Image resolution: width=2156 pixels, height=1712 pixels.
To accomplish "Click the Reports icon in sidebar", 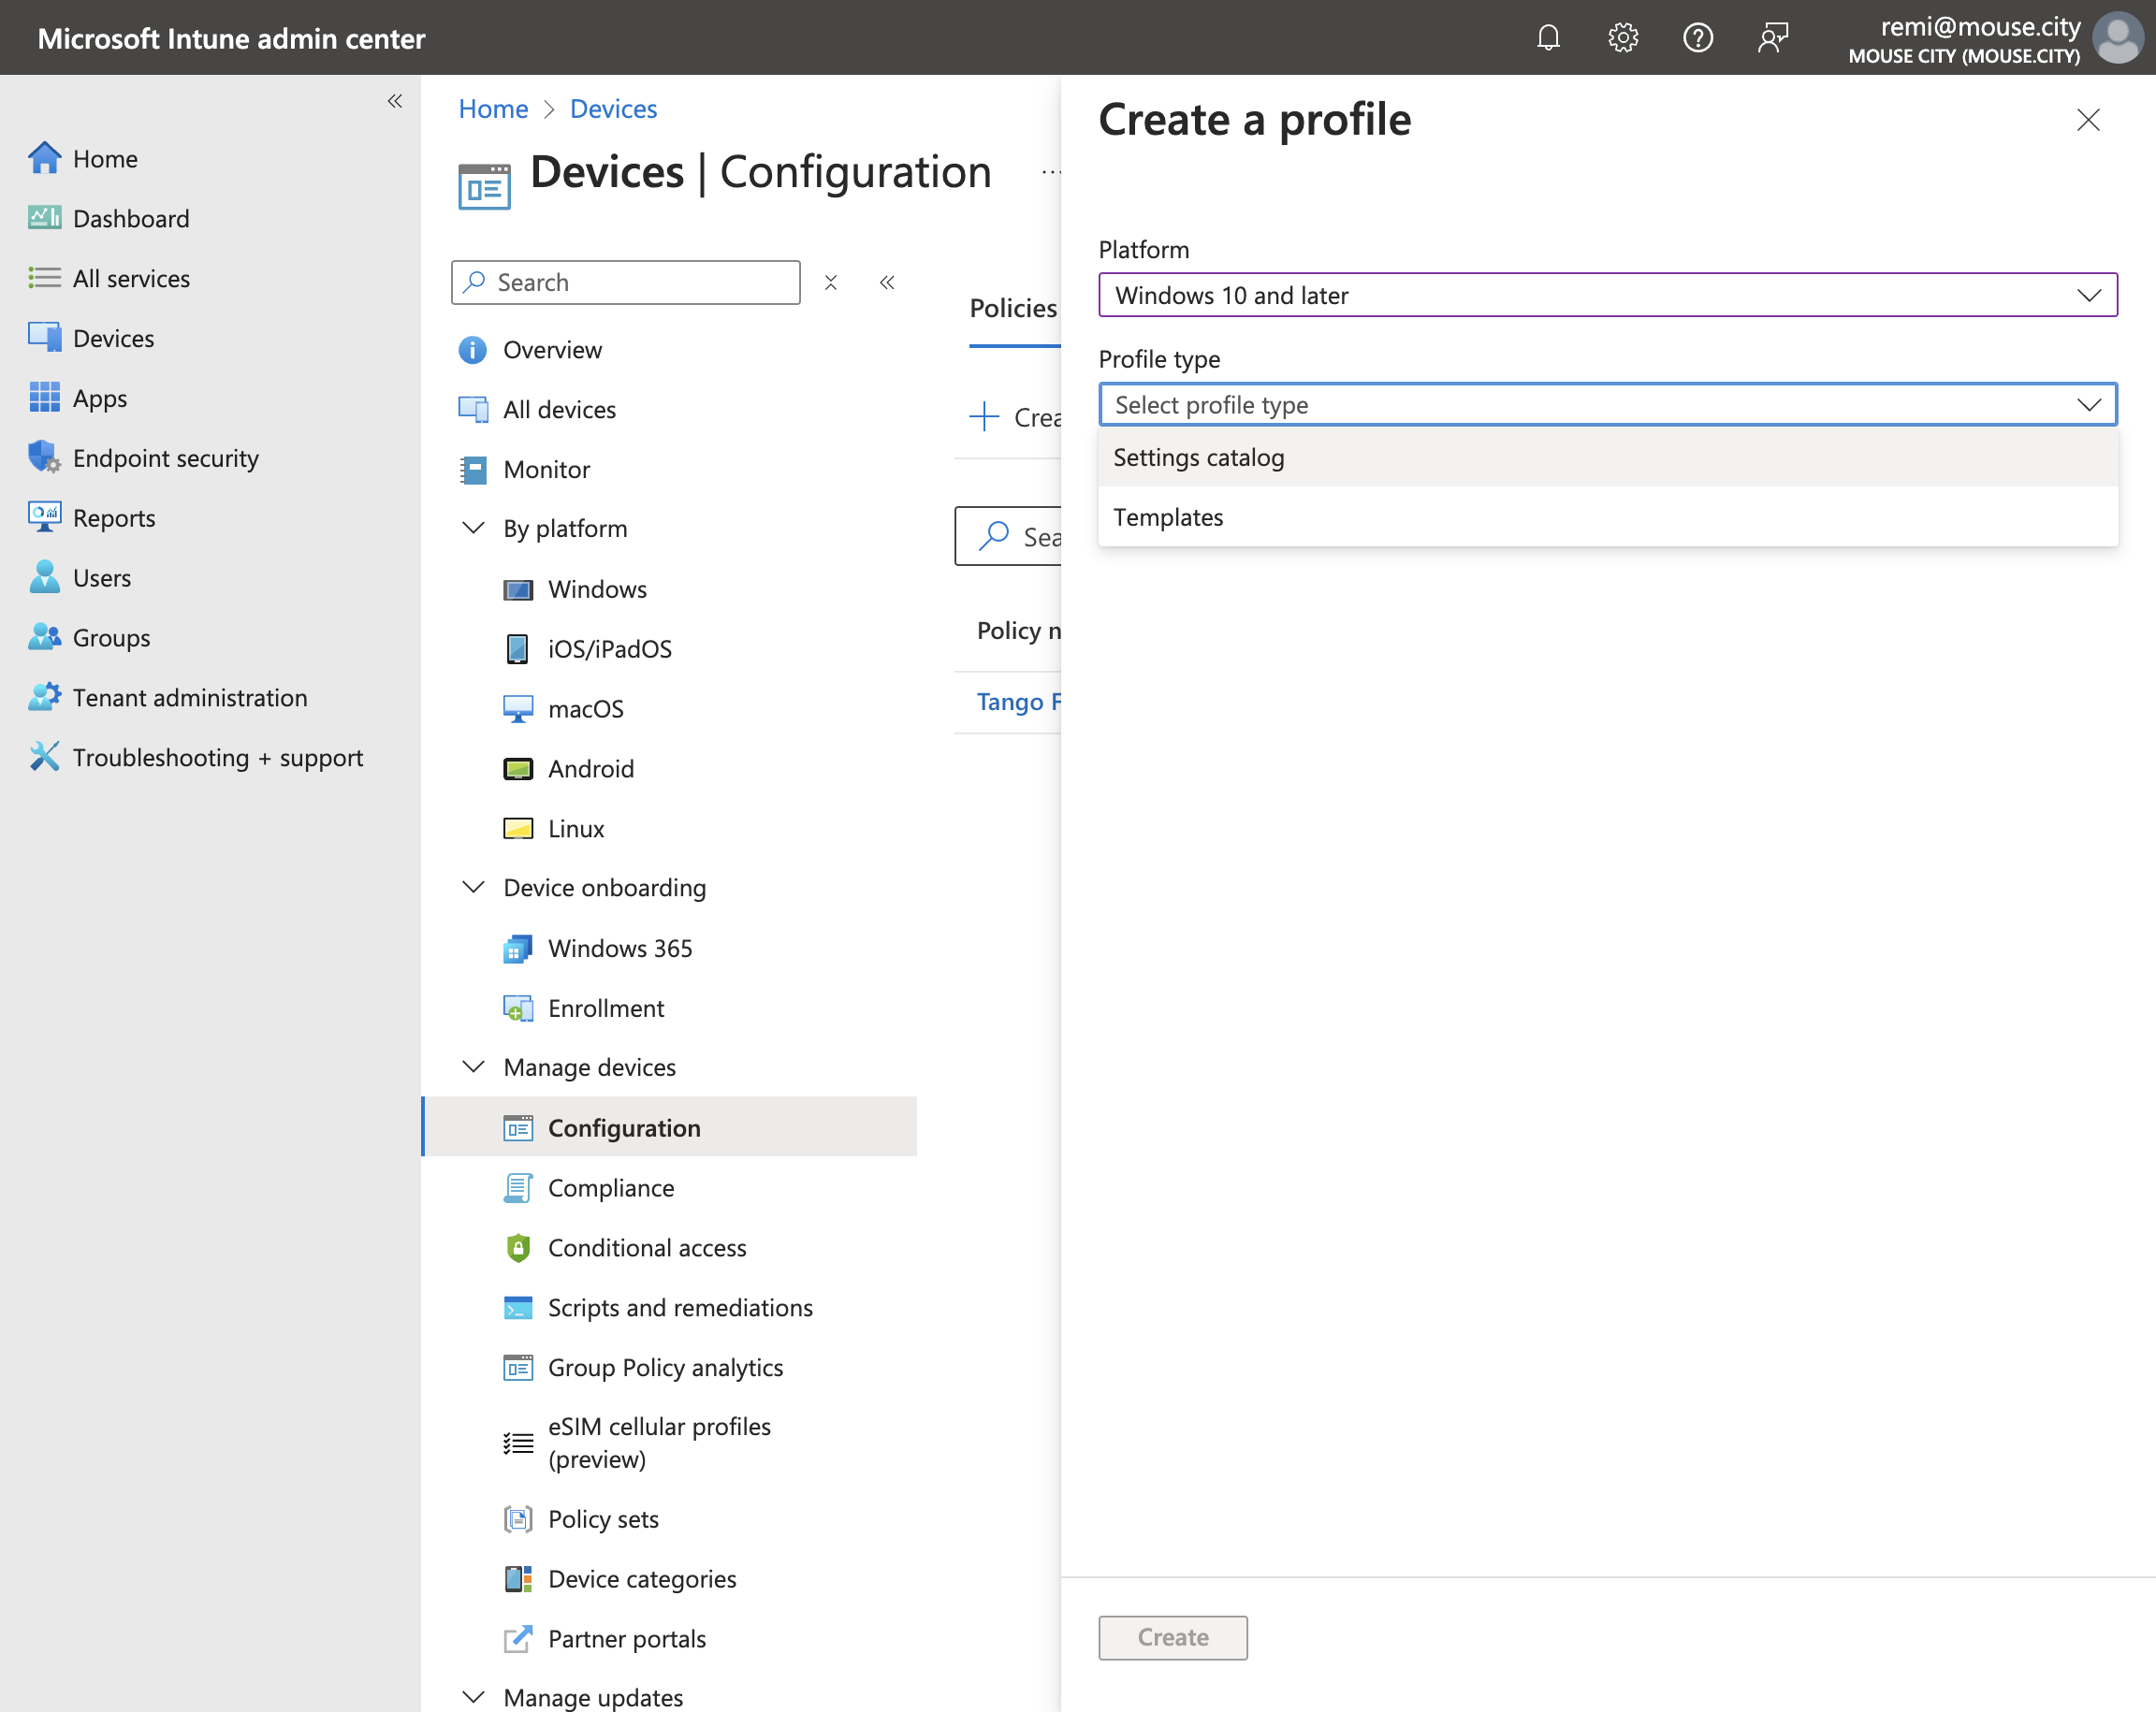I will (44, 517).
